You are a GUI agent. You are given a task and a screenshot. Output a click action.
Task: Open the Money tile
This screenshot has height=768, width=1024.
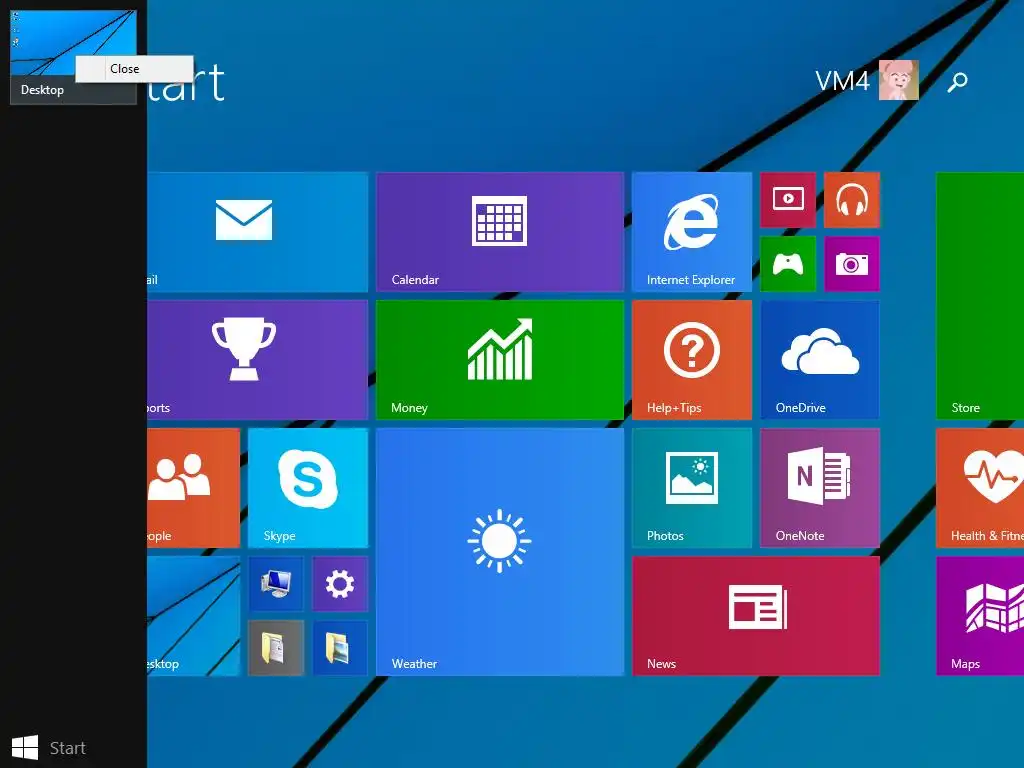coord(500,360)
